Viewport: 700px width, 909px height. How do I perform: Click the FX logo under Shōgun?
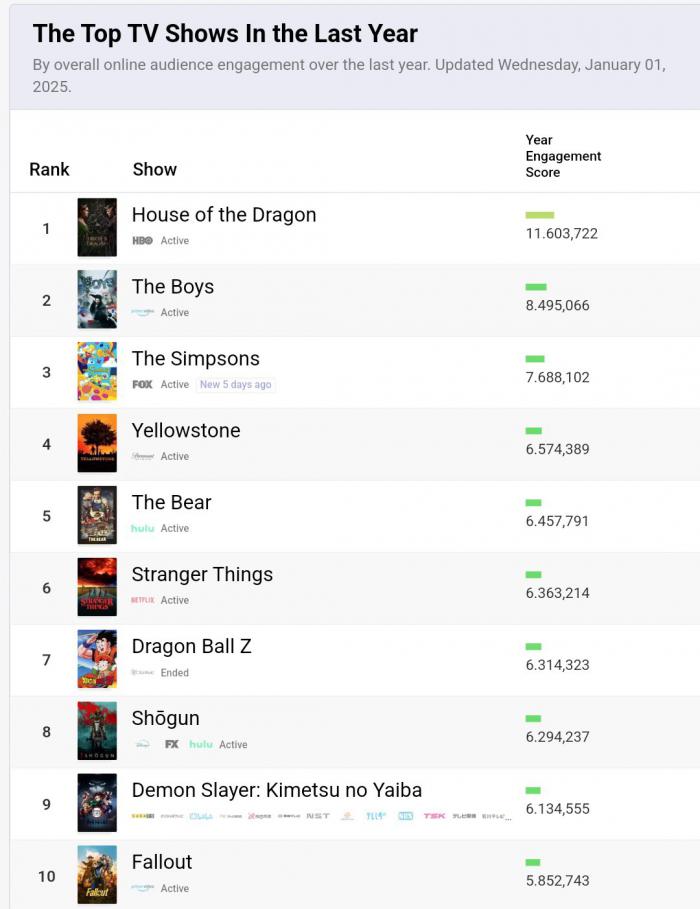pos(172,744)
